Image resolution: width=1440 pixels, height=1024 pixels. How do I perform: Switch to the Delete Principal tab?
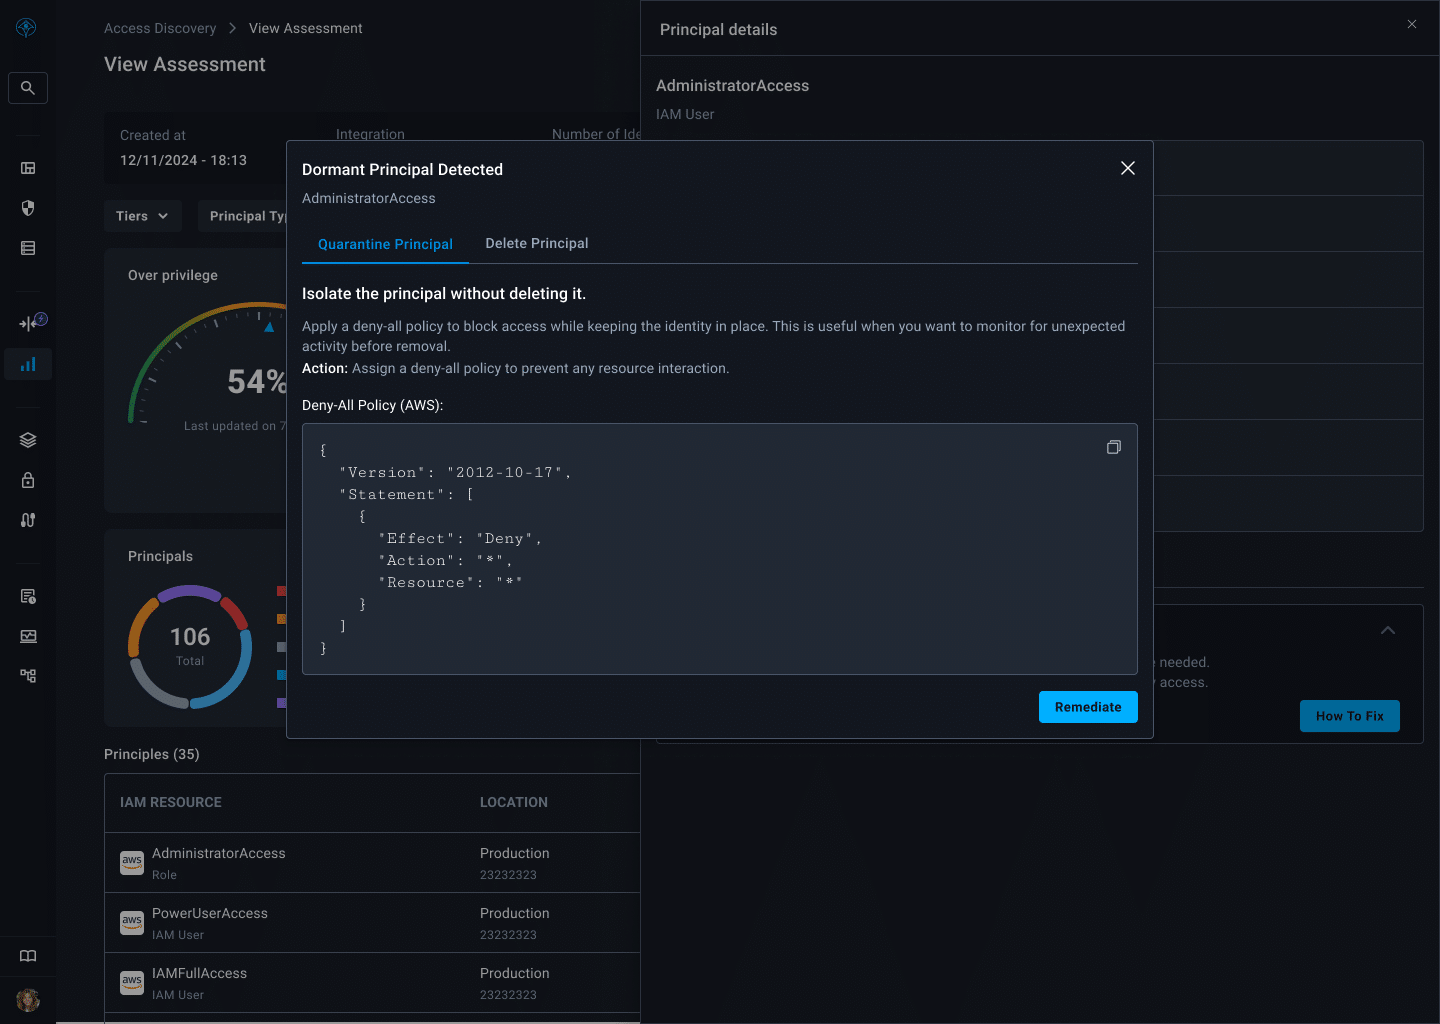point(537,243)
